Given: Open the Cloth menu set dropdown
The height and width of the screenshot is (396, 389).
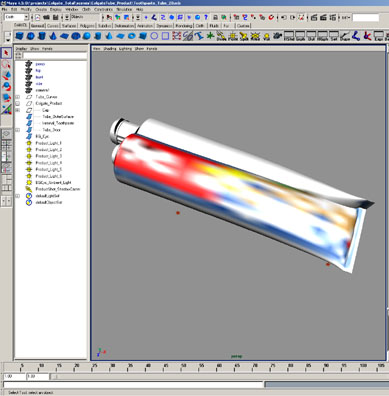Looking at the screenshot, I should [17, 17].
